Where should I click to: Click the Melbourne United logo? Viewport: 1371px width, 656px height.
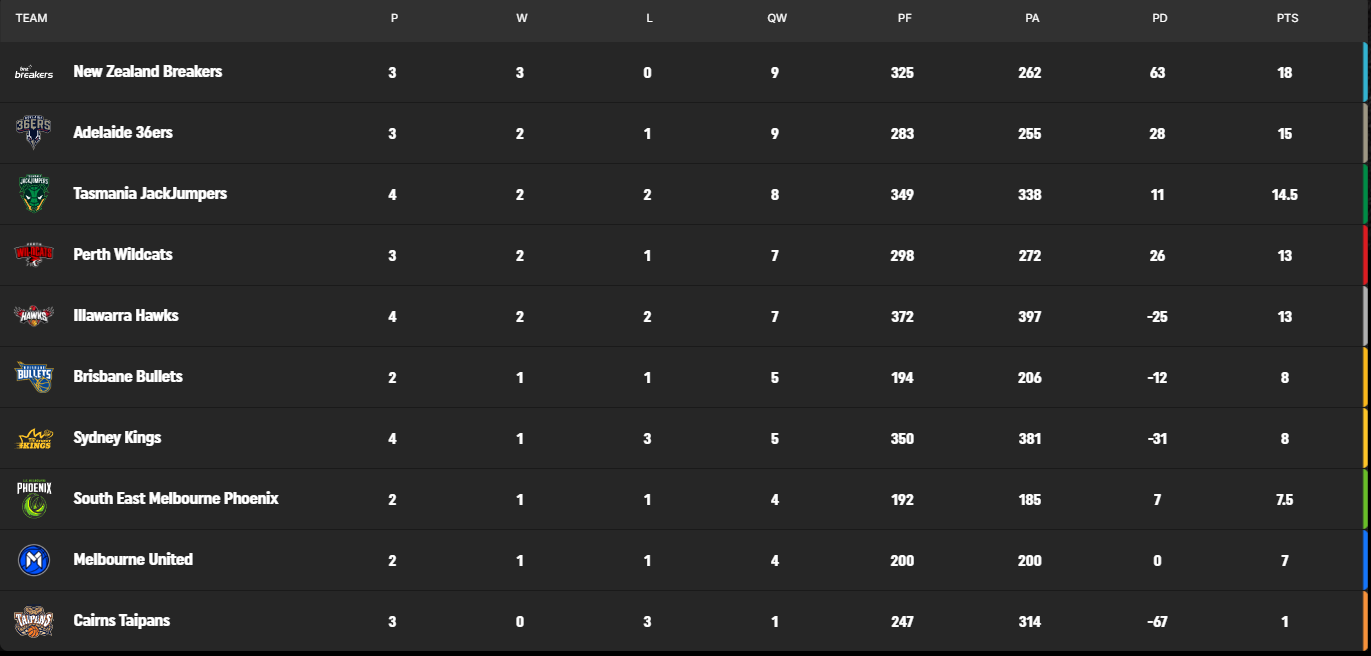click(33, 560)
